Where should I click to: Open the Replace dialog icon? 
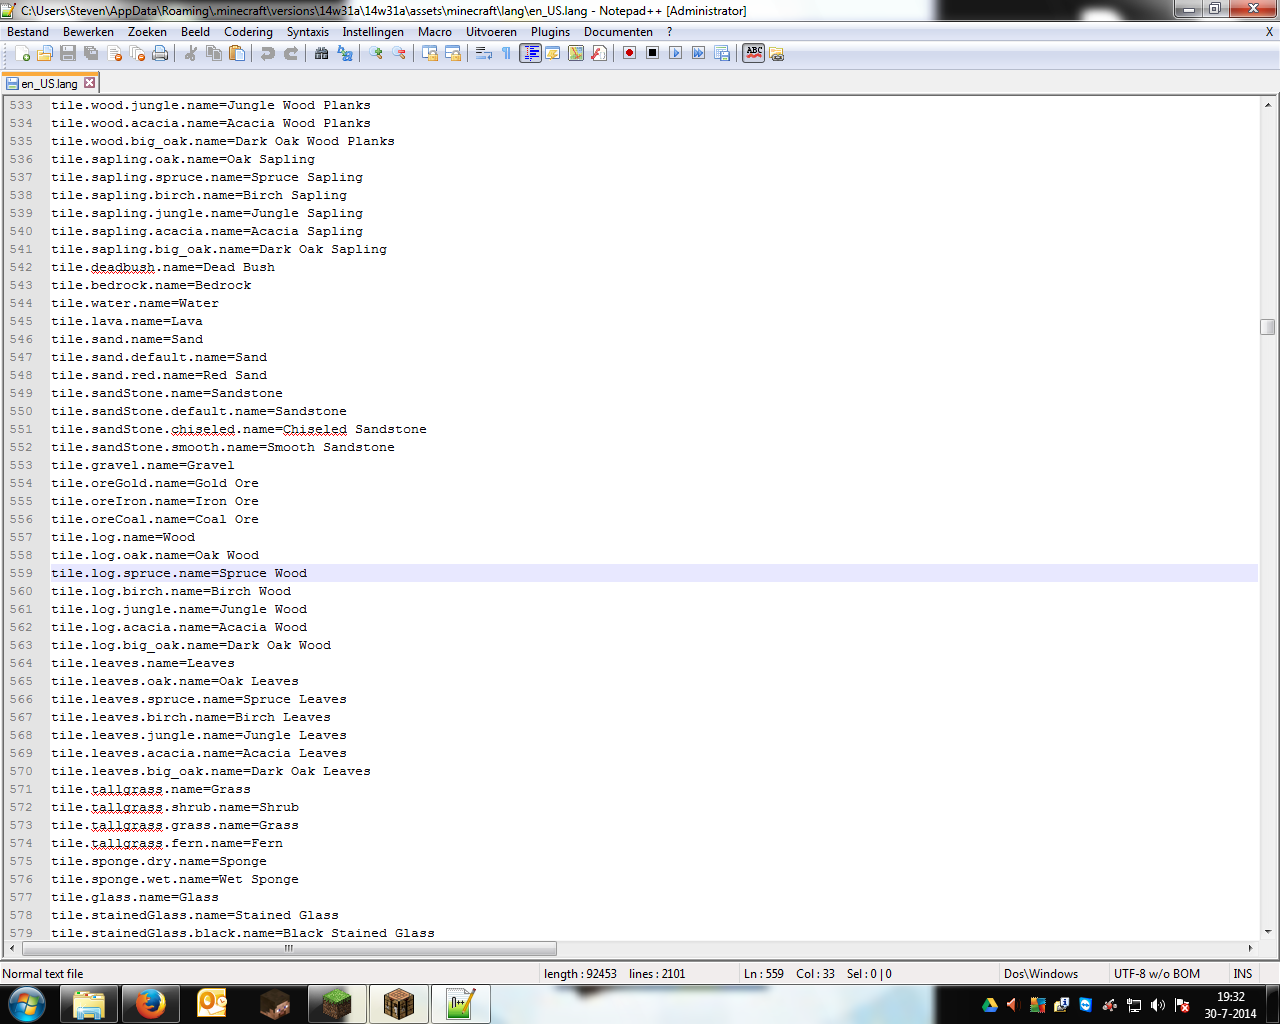coord(345,53)
